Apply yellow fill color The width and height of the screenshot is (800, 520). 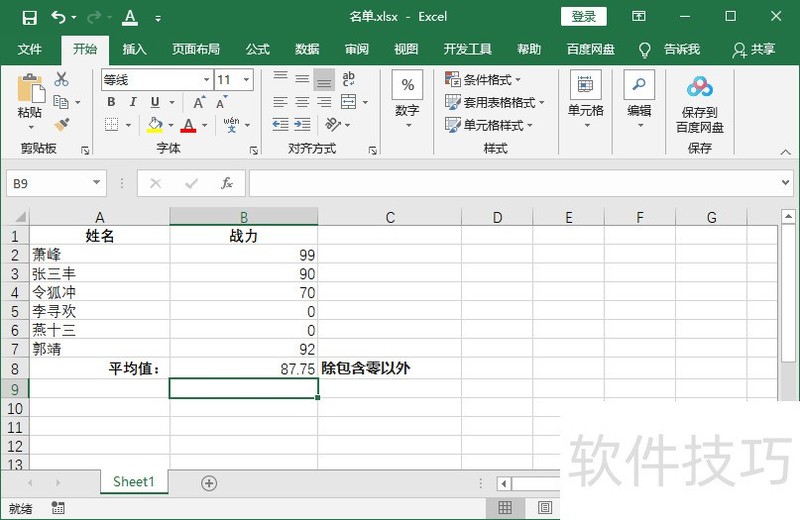click(x=155, y=125)
